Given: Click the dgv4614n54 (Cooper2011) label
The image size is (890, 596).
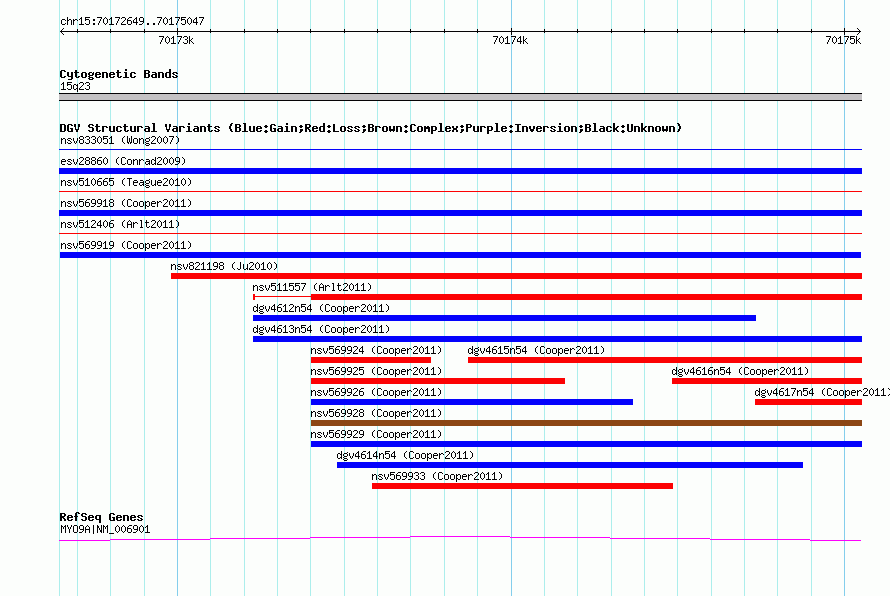Looking at the screenshot, I should pos(405,455).
